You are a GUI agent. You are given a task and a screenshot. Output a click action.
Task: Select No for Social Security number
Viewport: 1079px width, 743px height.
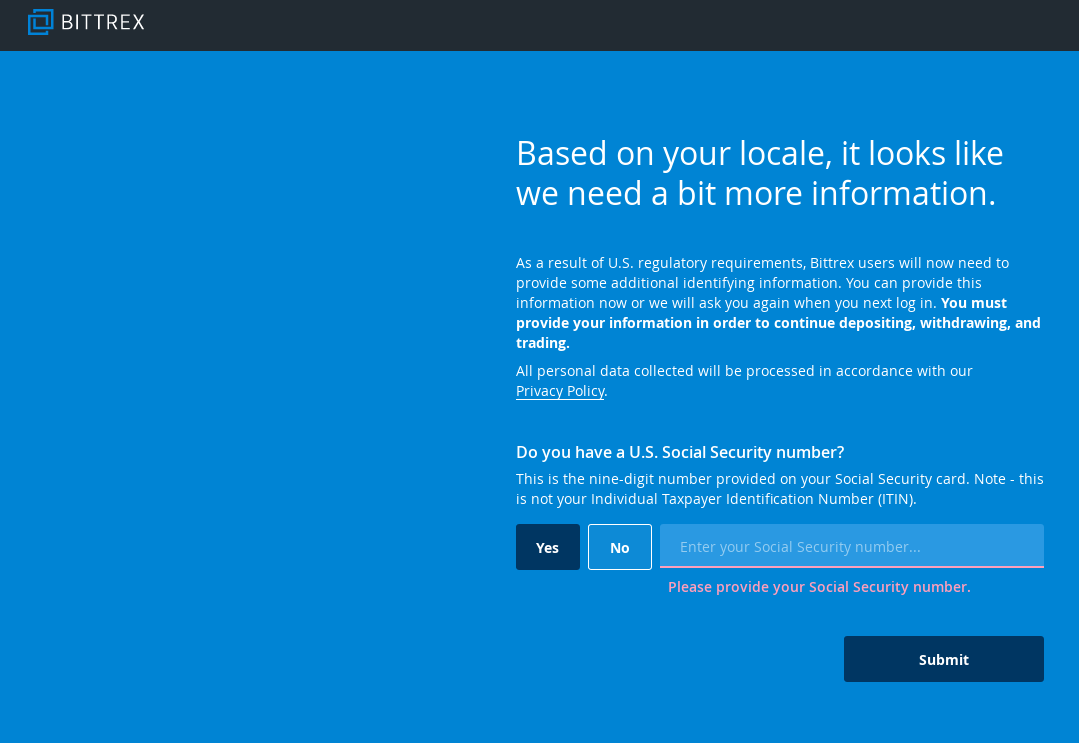(619, 547)
